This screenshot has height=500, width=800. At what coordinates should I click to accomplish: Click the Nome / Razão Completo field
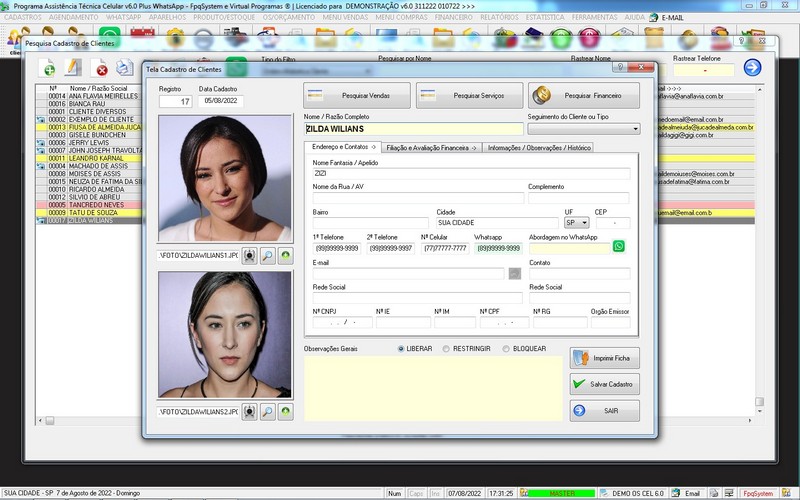pos(414,129)
